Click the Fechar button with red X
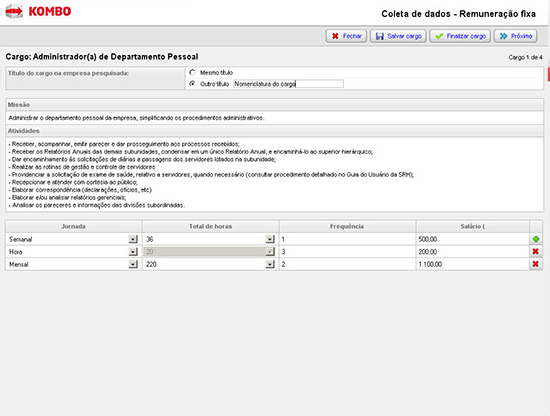This screenshot has height=416, width=550. pyautogui.click(x=346, y=36)
